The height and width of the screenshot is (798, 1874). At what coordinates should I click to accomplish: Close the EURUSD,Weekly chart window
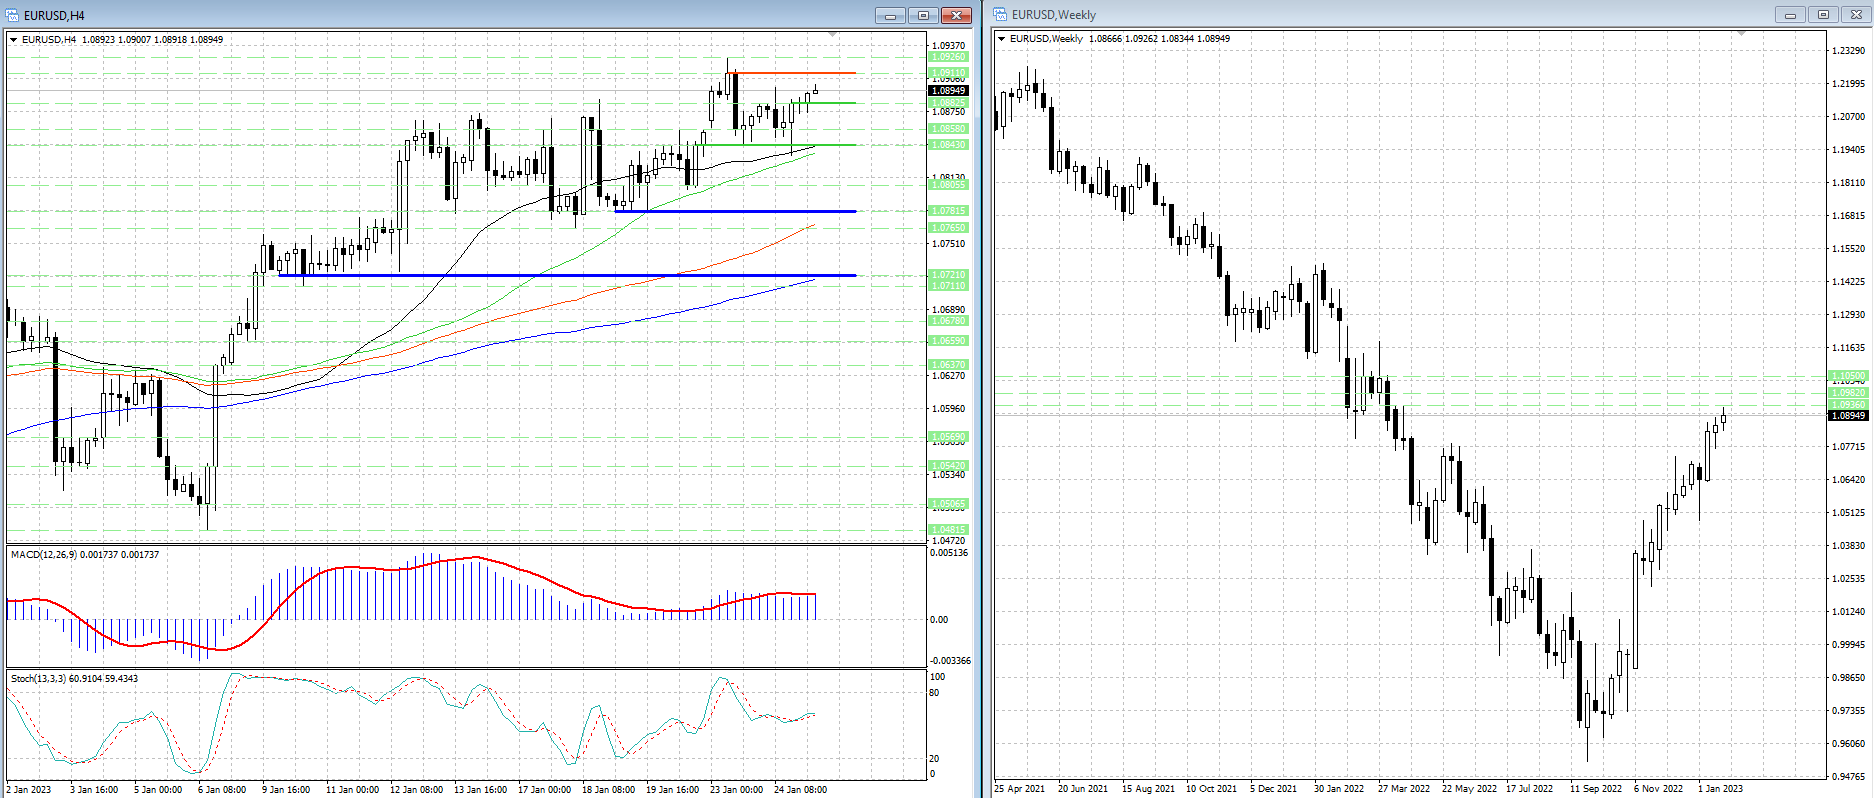click(1857, 15)
